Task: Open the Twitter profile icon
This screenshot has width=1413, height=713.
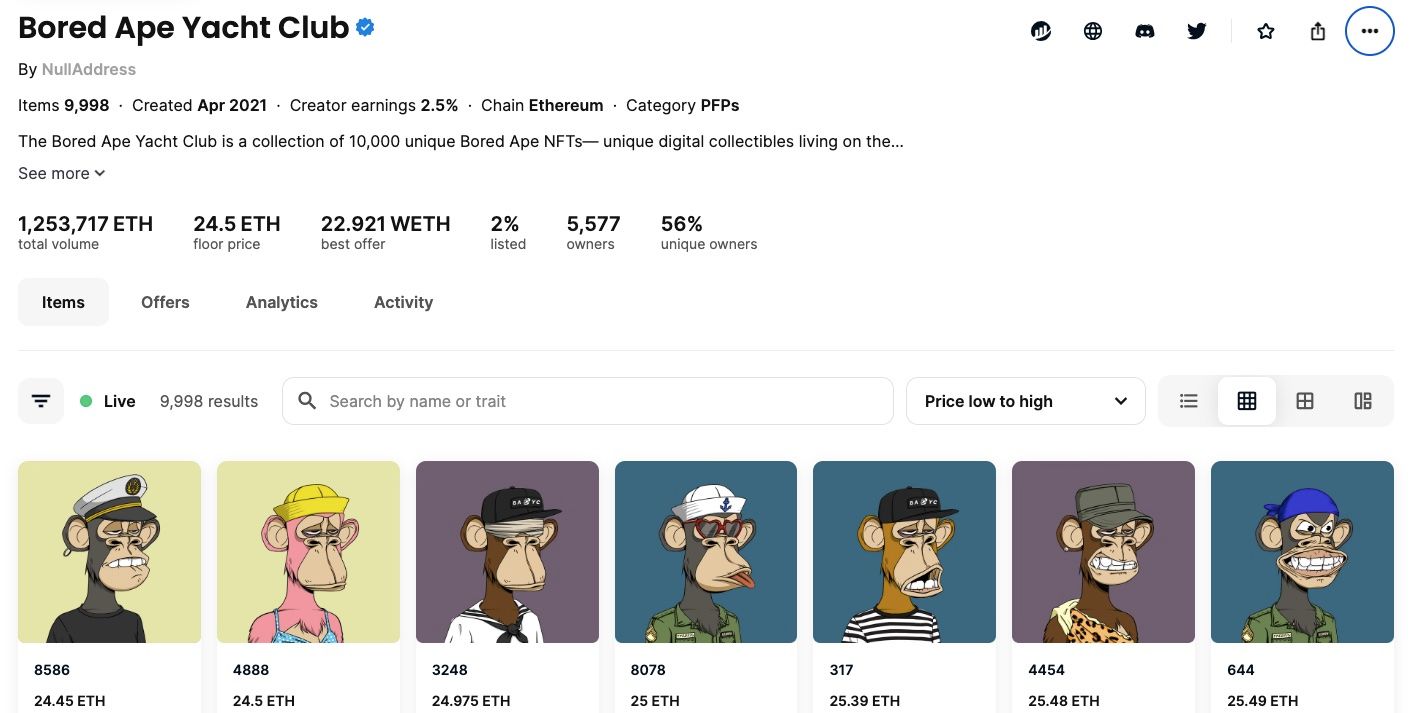Action: (1197, 31)
